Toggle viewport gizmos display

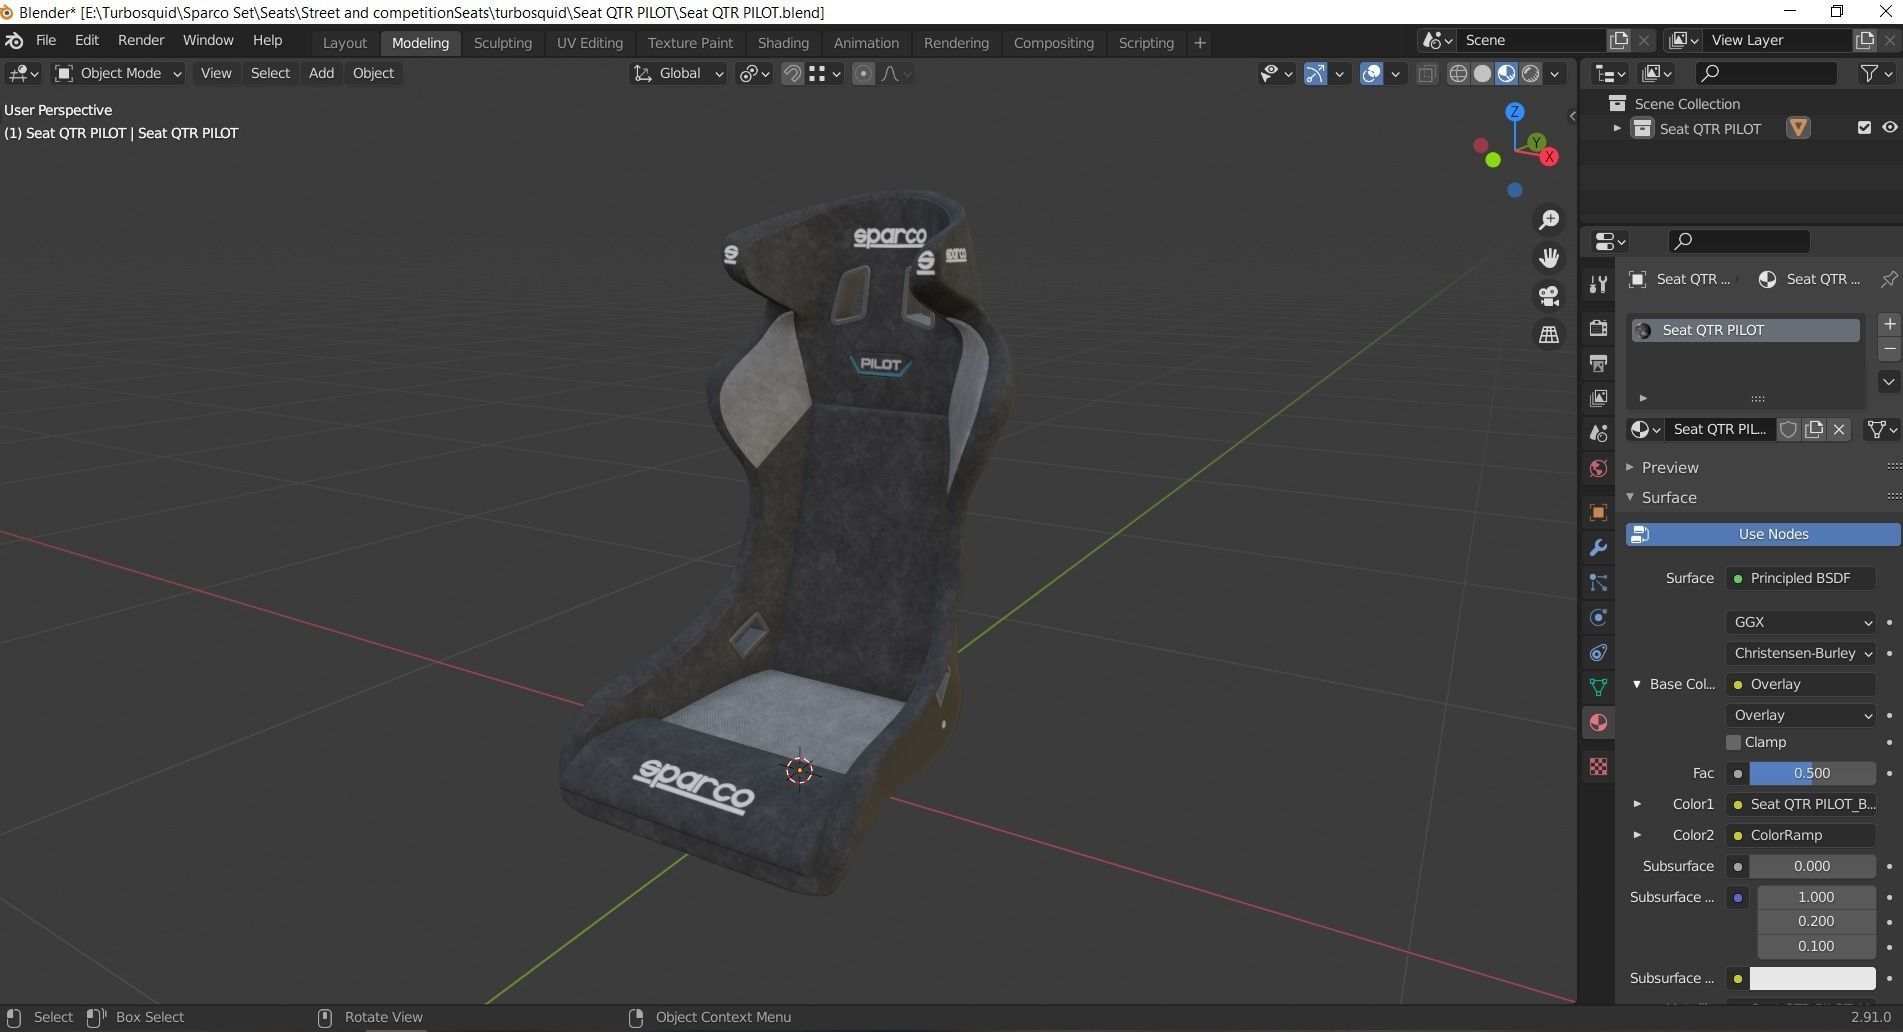tap(1315, 73)
